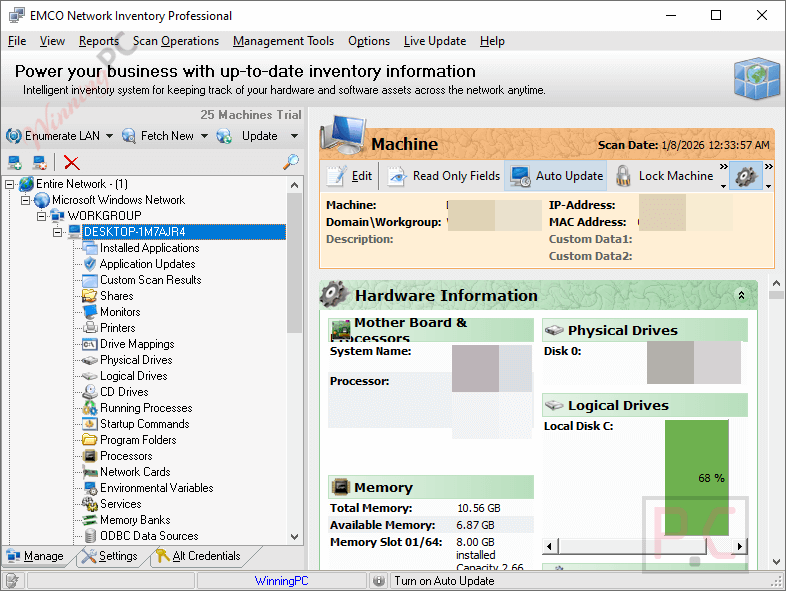Select the Monitors node
Image resolution: width=786 pixels, height=591 pixels.
(x=120, y=312)
